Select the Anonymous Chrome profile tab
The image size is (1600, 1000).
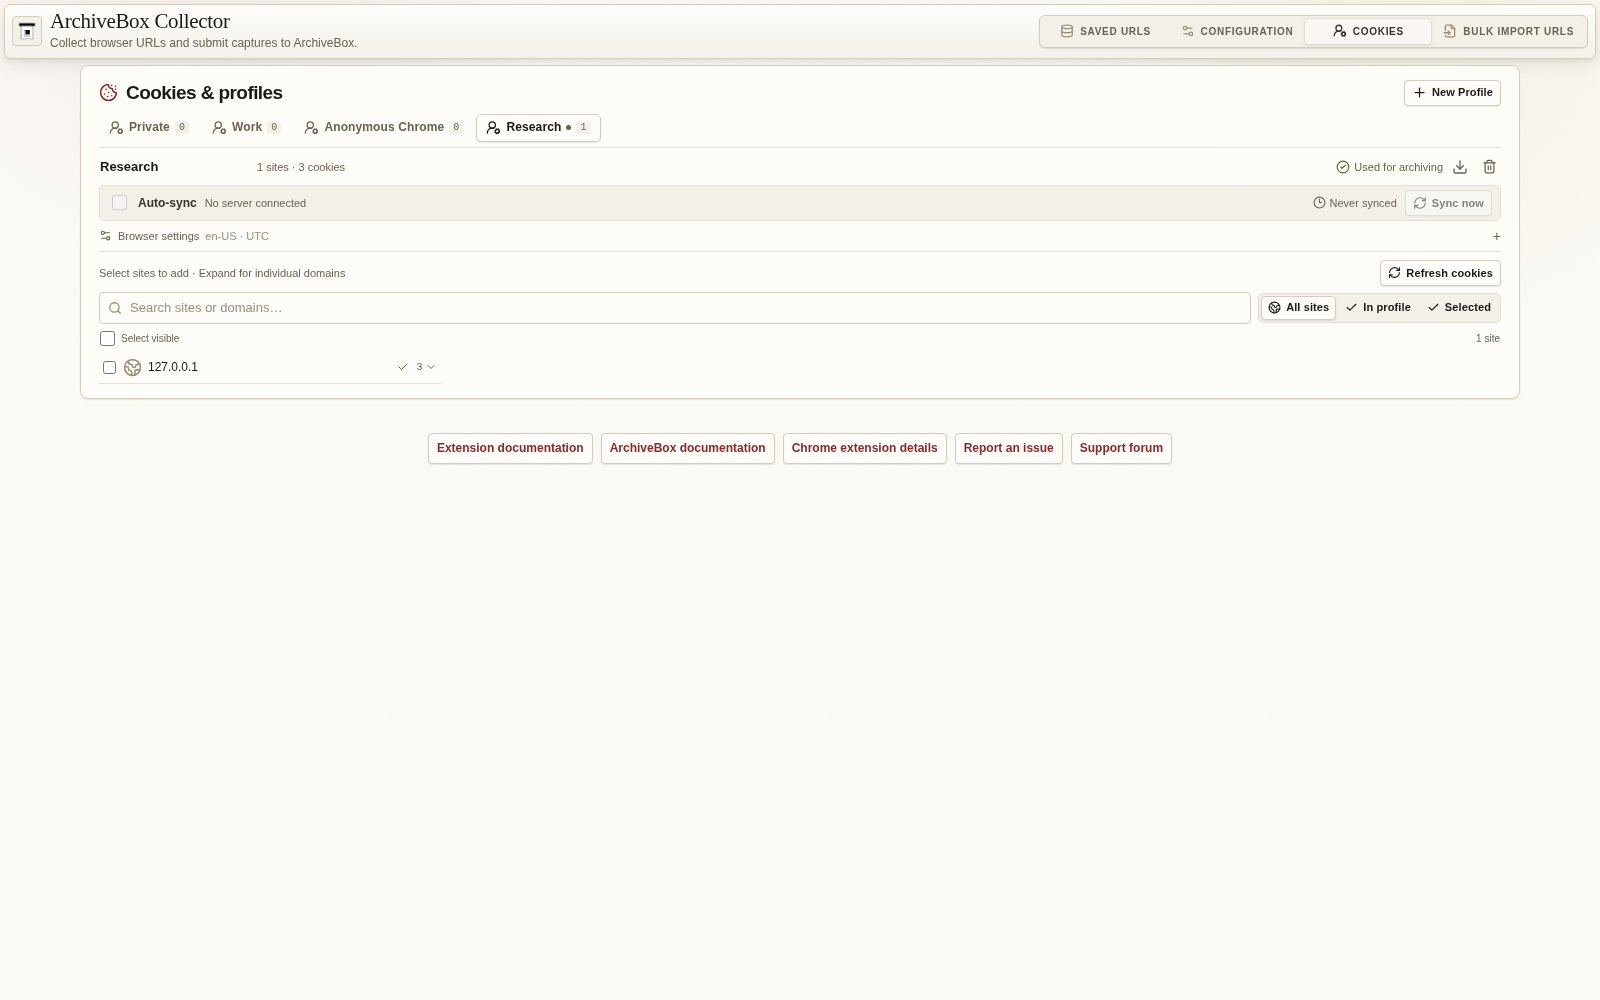(384, 128)
